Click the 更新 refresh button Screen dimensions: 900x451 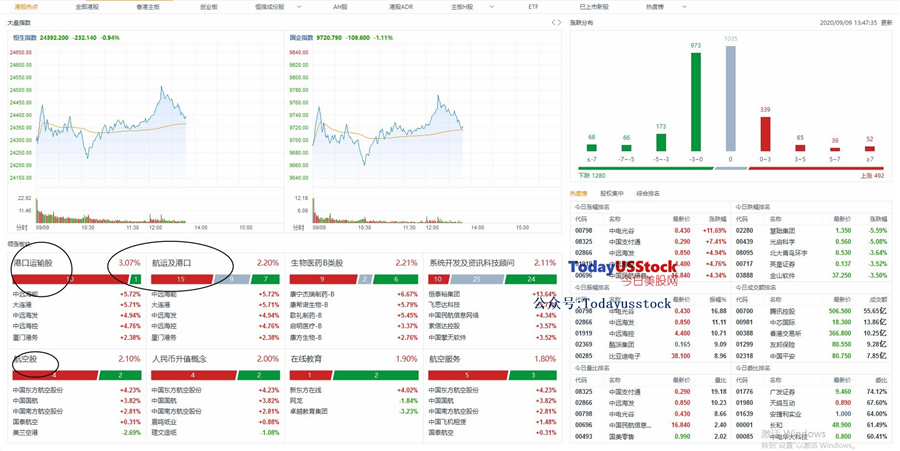(x=887, y=23)
